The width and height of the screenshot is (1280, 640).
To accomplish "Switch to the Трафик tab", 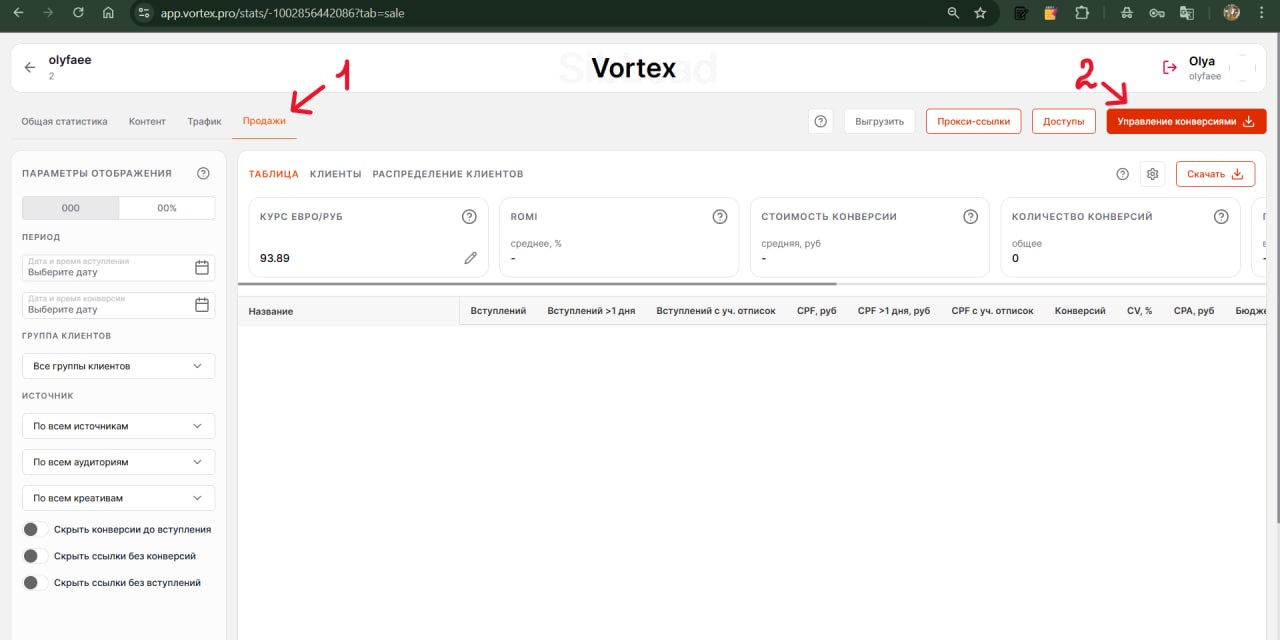I will click(204, 121).
